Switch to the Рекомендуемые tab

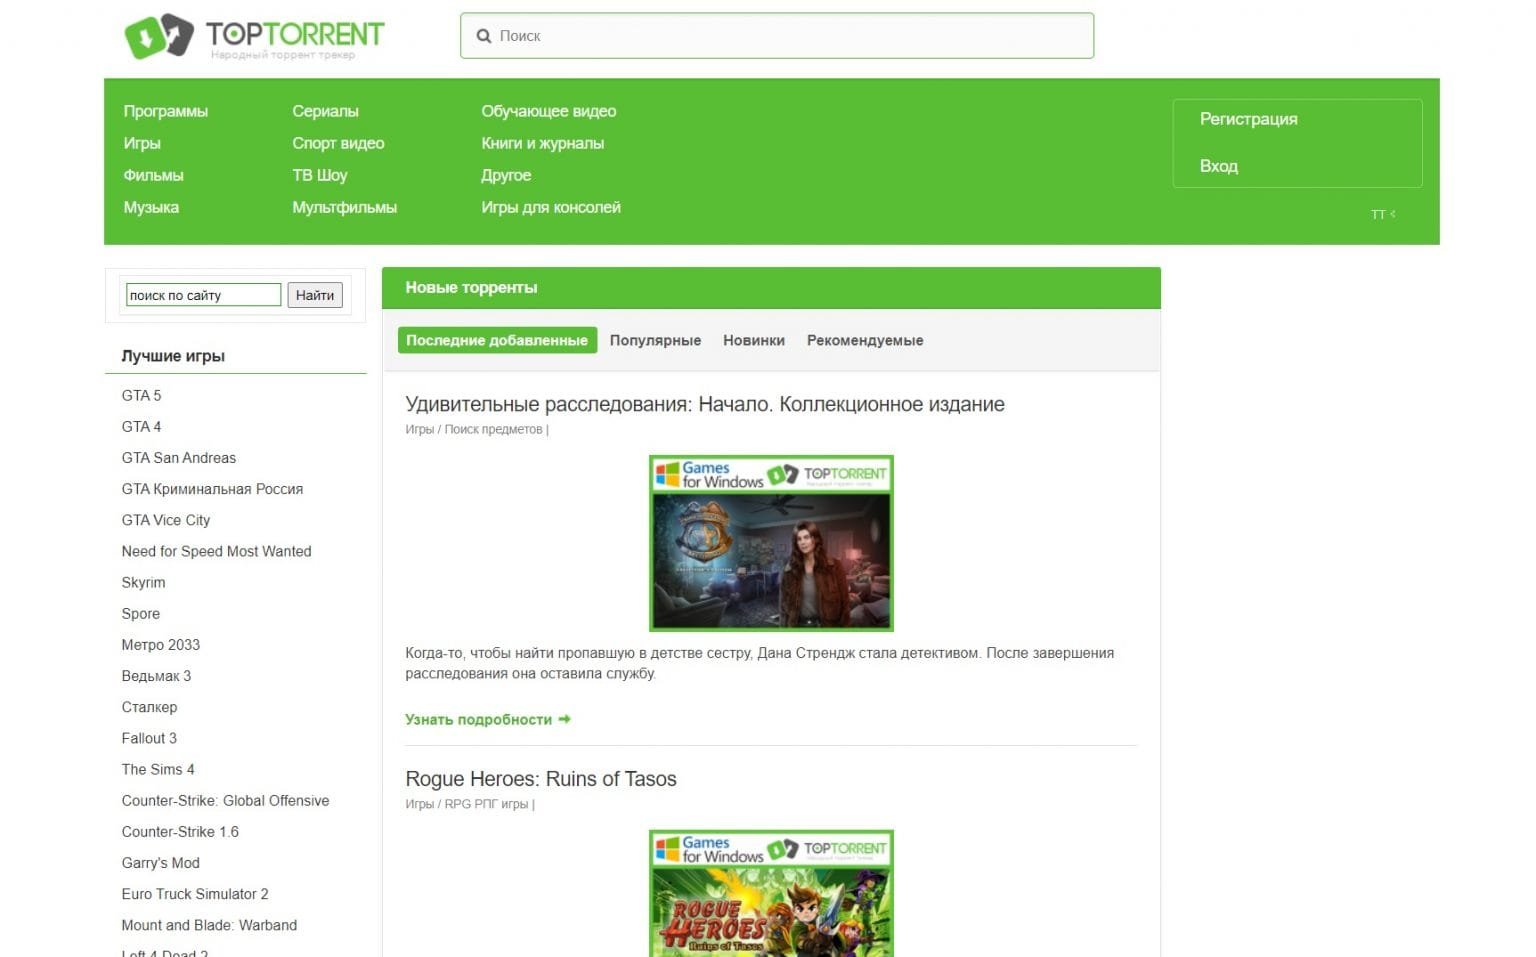(x=865, y=340)
